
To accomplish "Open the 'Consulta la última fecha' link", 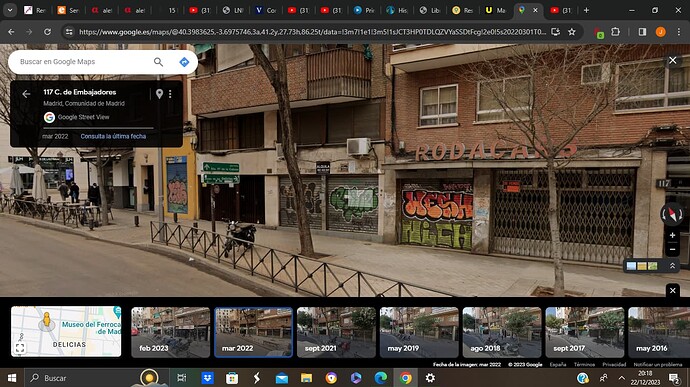I will pos(113,136).
